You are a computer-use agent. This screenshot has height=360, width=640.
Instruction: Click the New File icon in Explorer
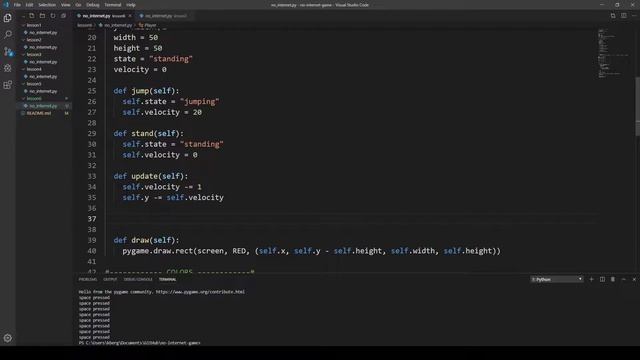[x=31, y=16]
